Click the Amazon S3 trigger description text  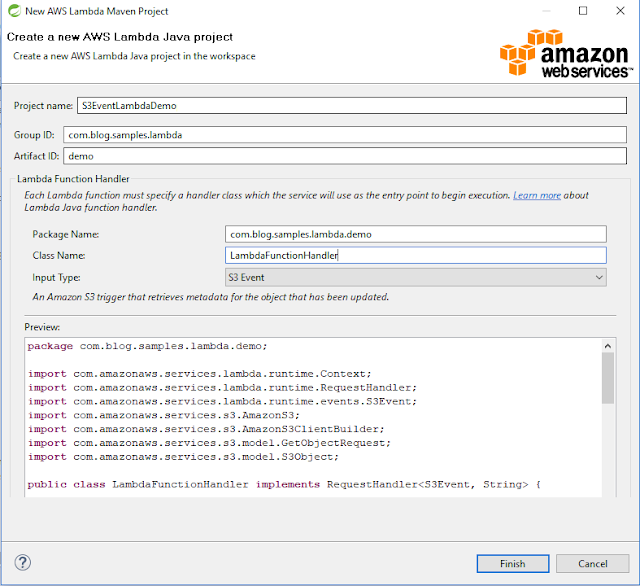pyautogui.click(x=211, y=297)
